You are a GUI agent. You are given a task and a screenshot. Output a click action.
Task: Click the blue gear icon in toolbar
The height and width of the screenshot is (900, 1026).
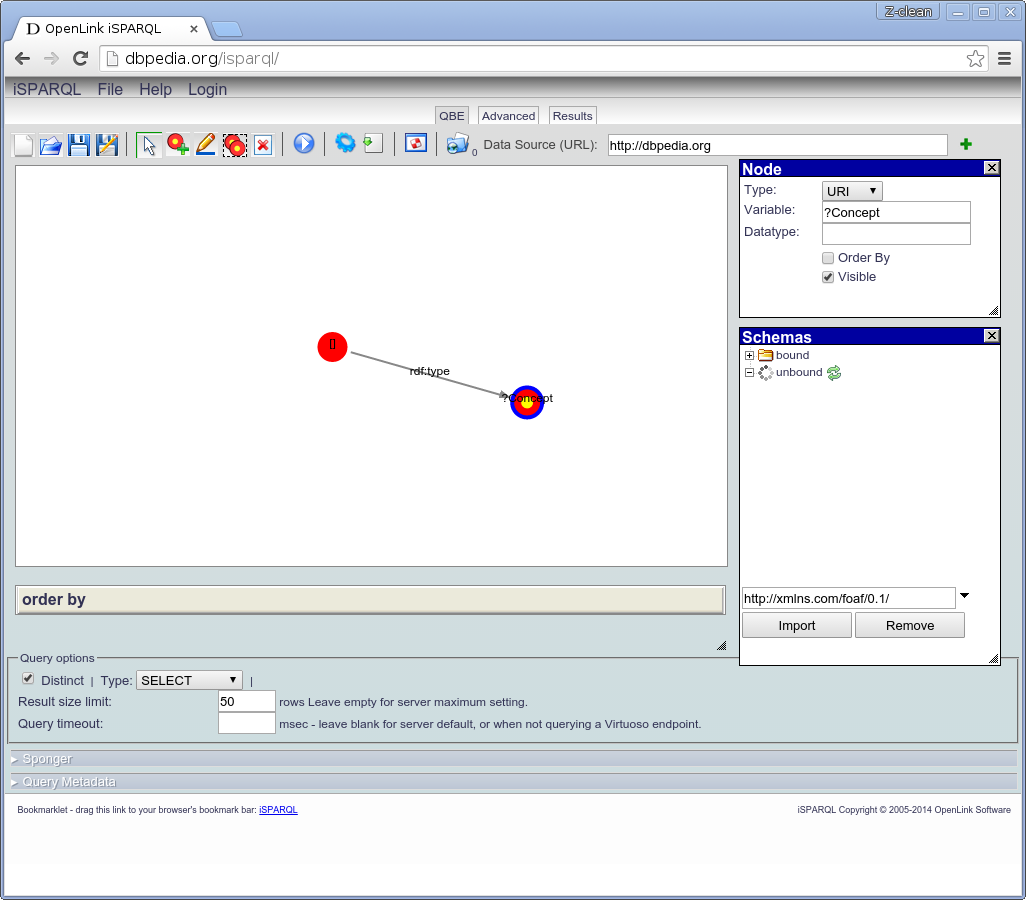(345, 144)
